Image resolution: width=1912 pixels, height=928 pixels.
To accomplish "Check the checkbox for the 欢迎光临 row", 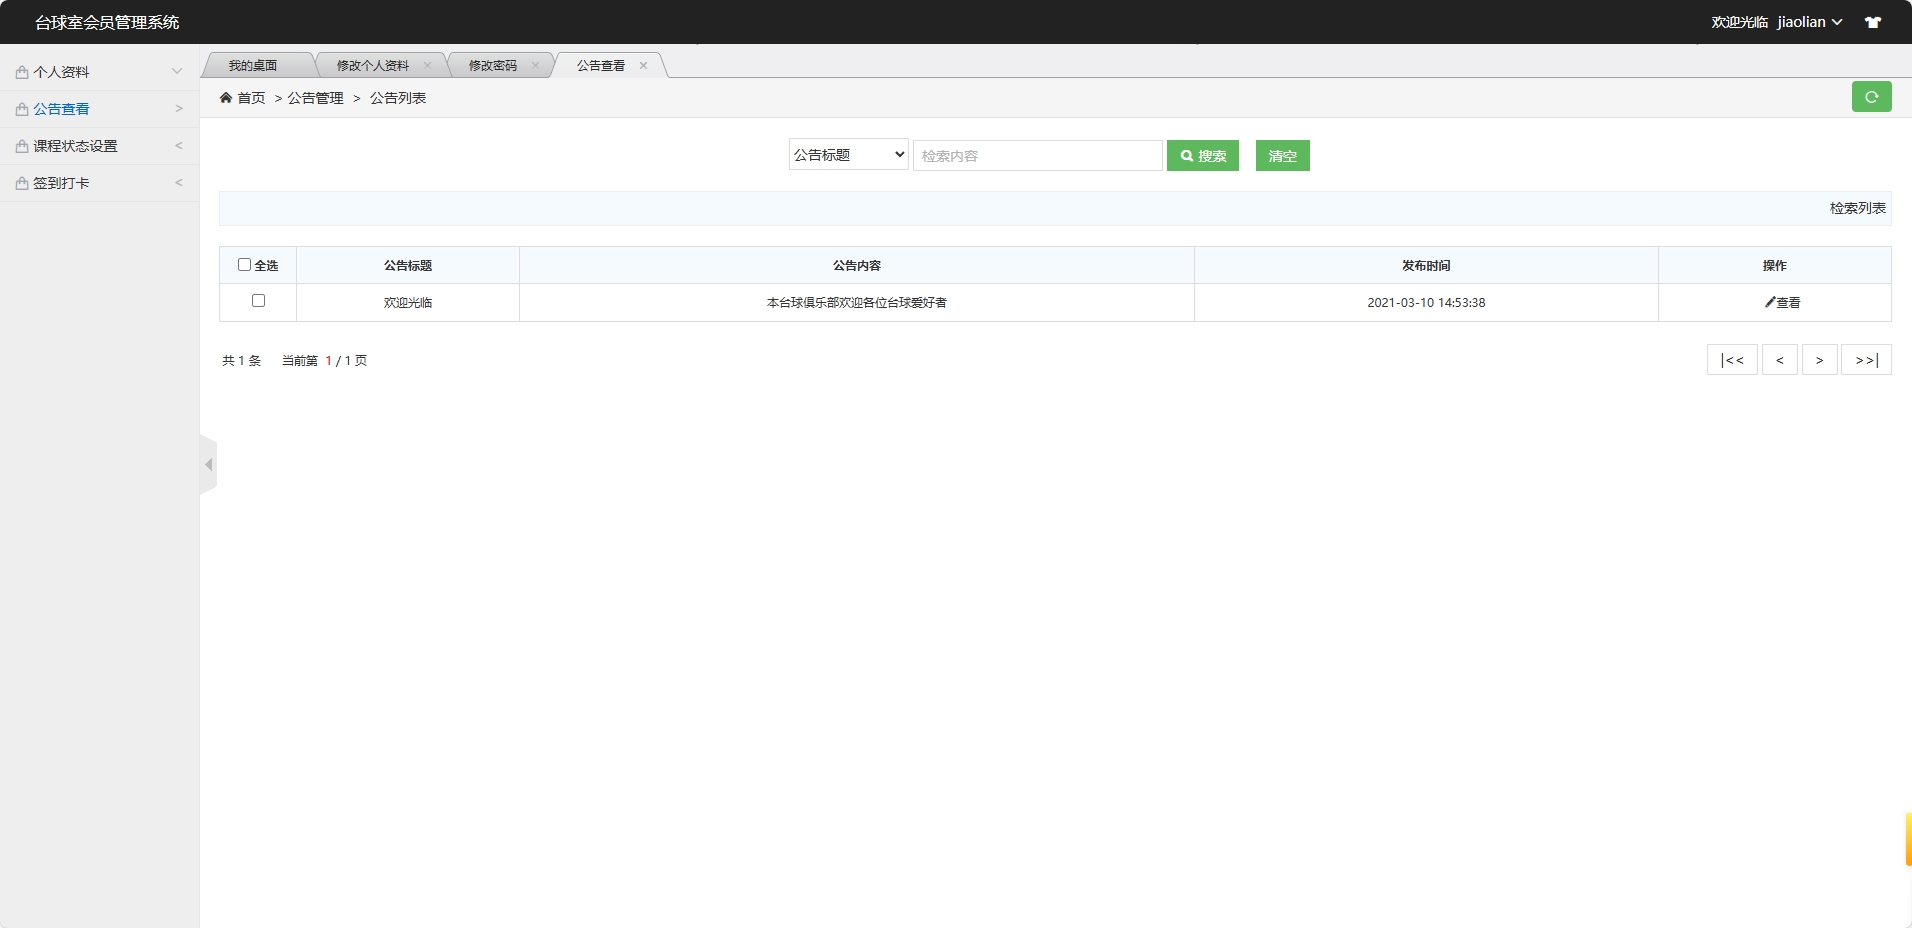I will [x=259, y=301].
